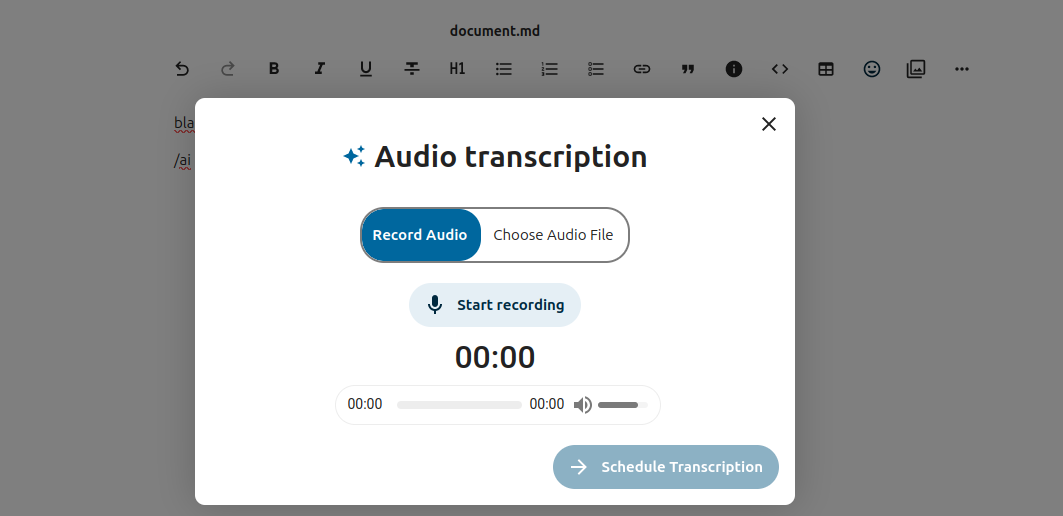
Task: Insert a hyperlink via link icon
Action: coord(642,69)
